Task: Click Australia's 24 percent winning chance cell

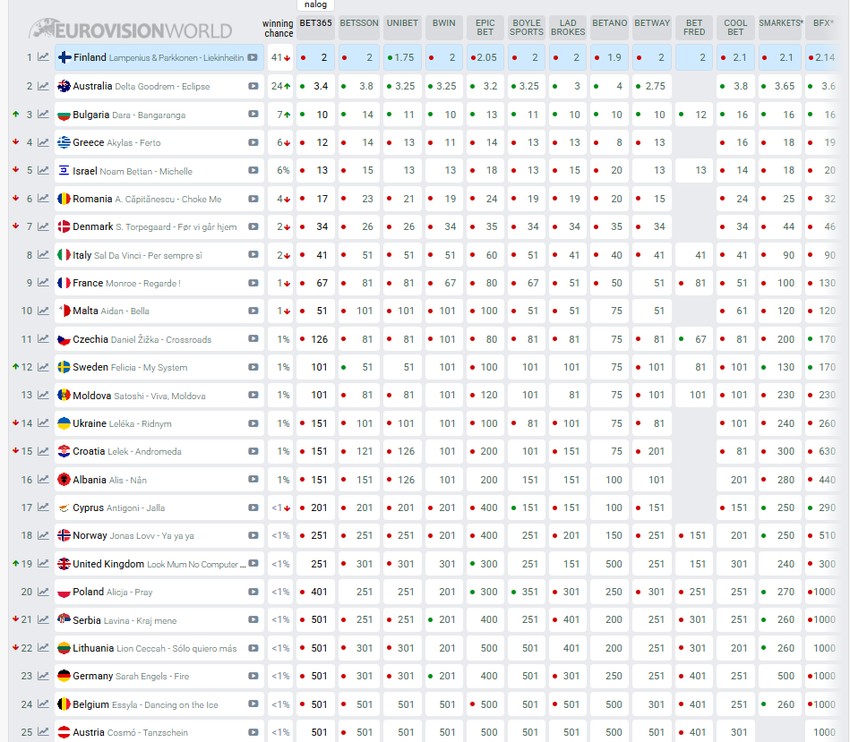Action: [x=280, y=86]
